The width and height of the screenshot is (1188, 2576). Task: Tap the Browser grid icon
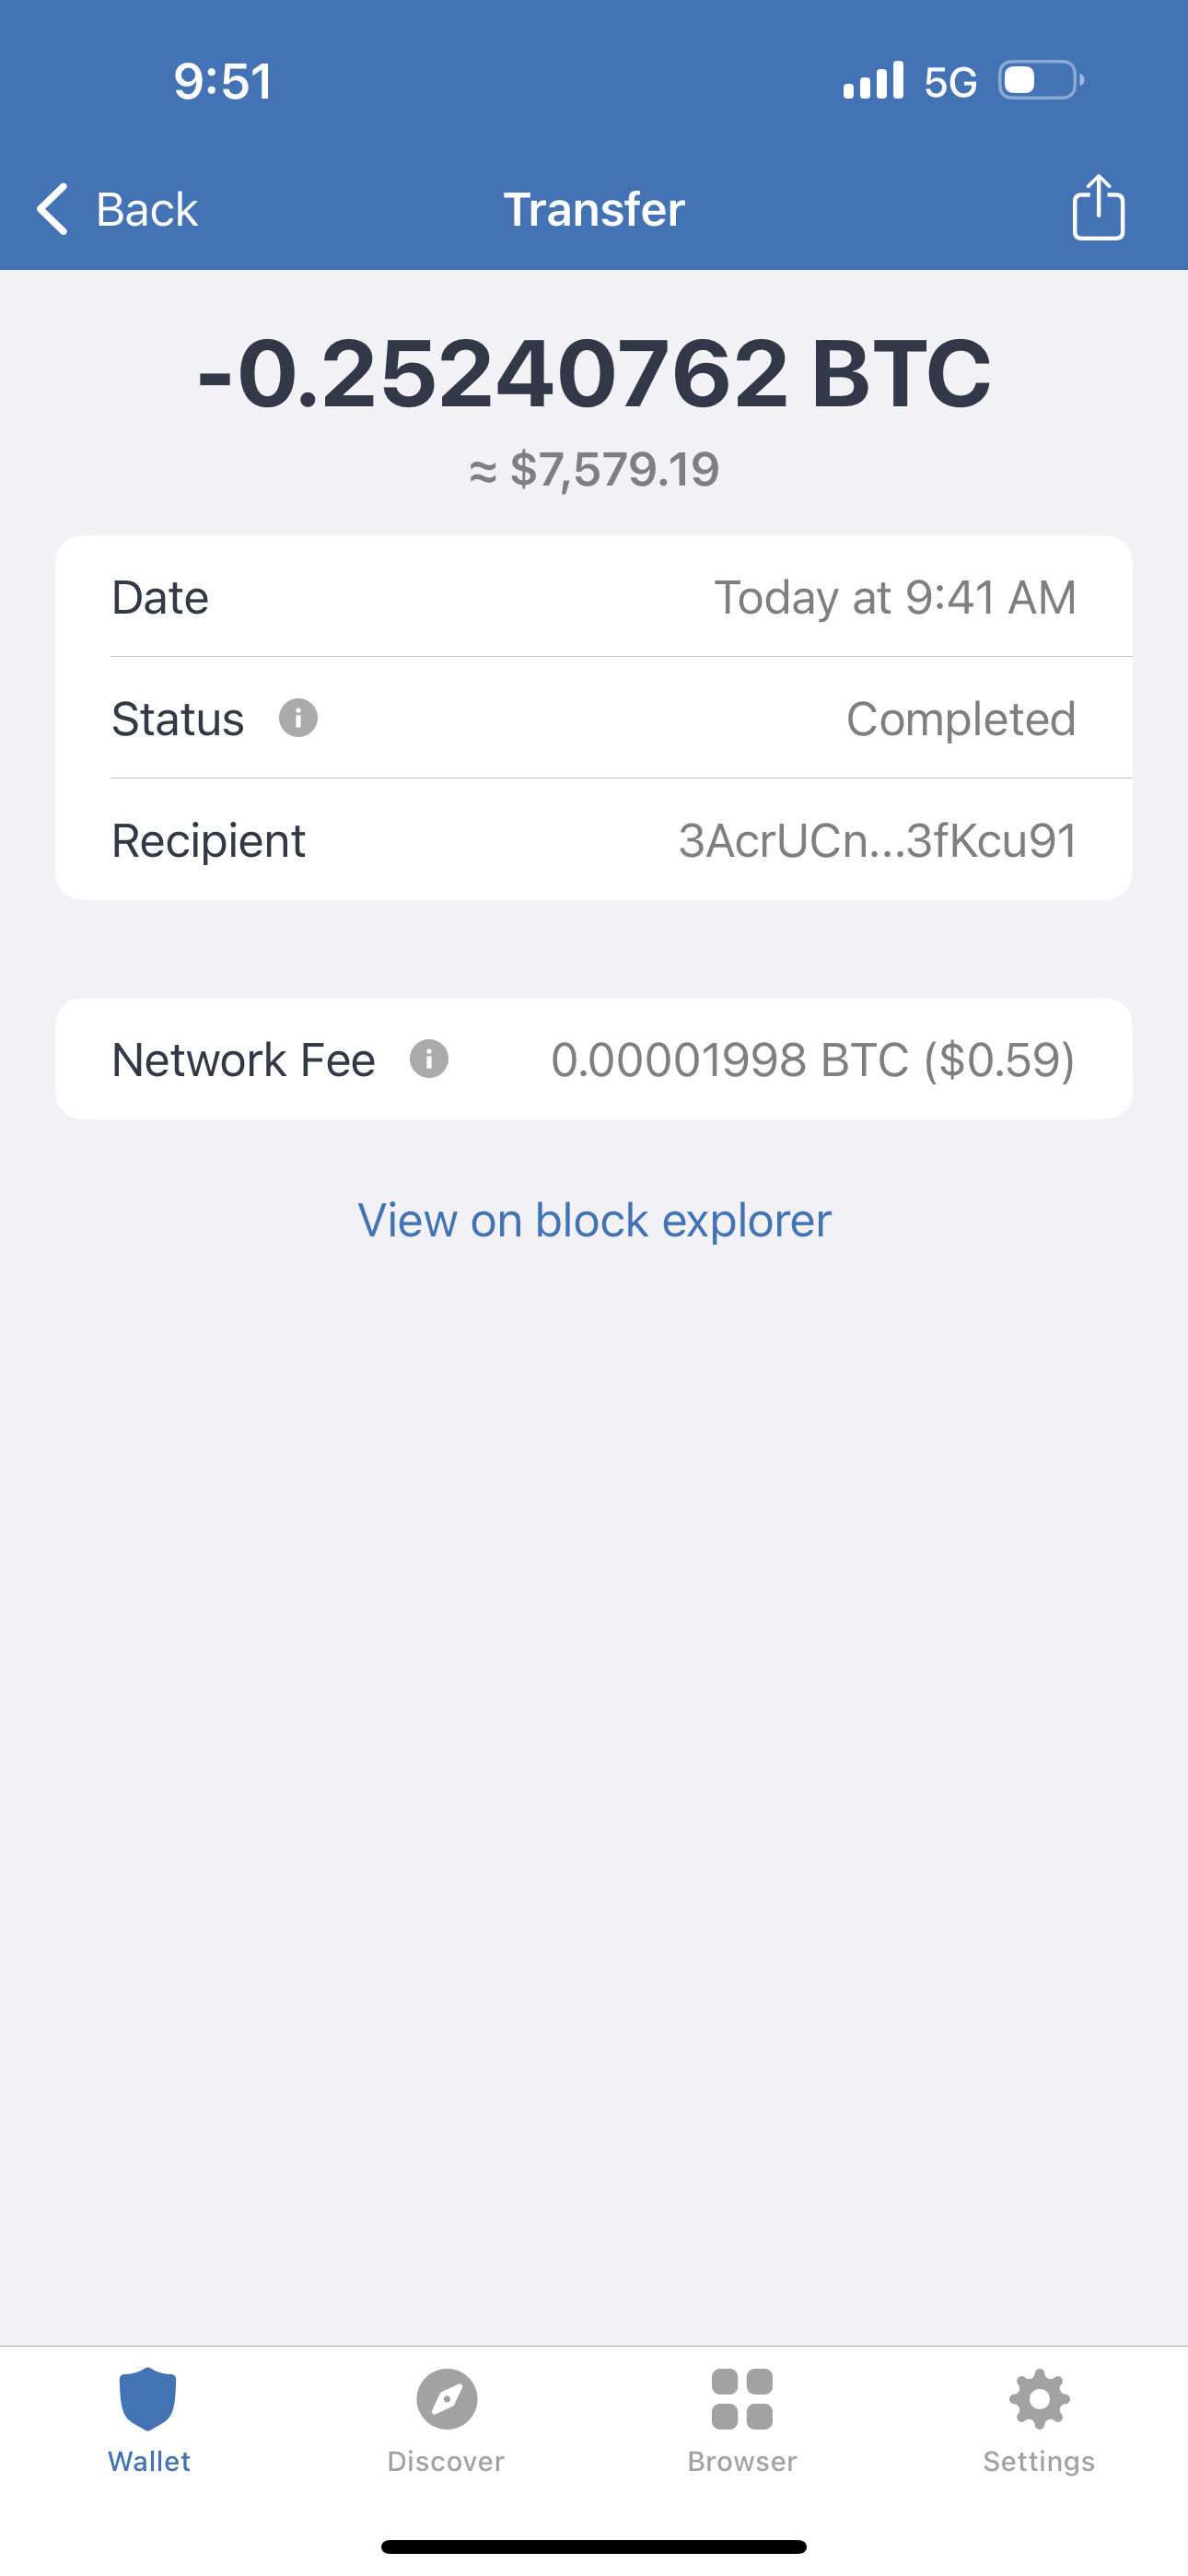click(742, 2398)
